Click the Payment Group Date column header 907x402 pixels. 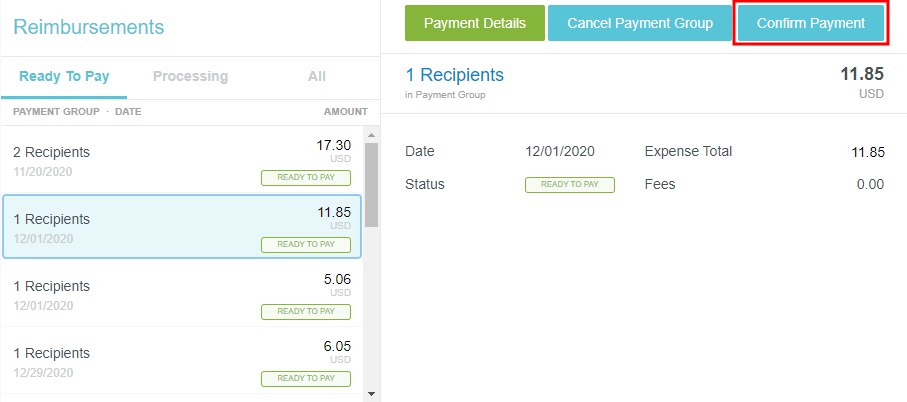pos(77,111)
